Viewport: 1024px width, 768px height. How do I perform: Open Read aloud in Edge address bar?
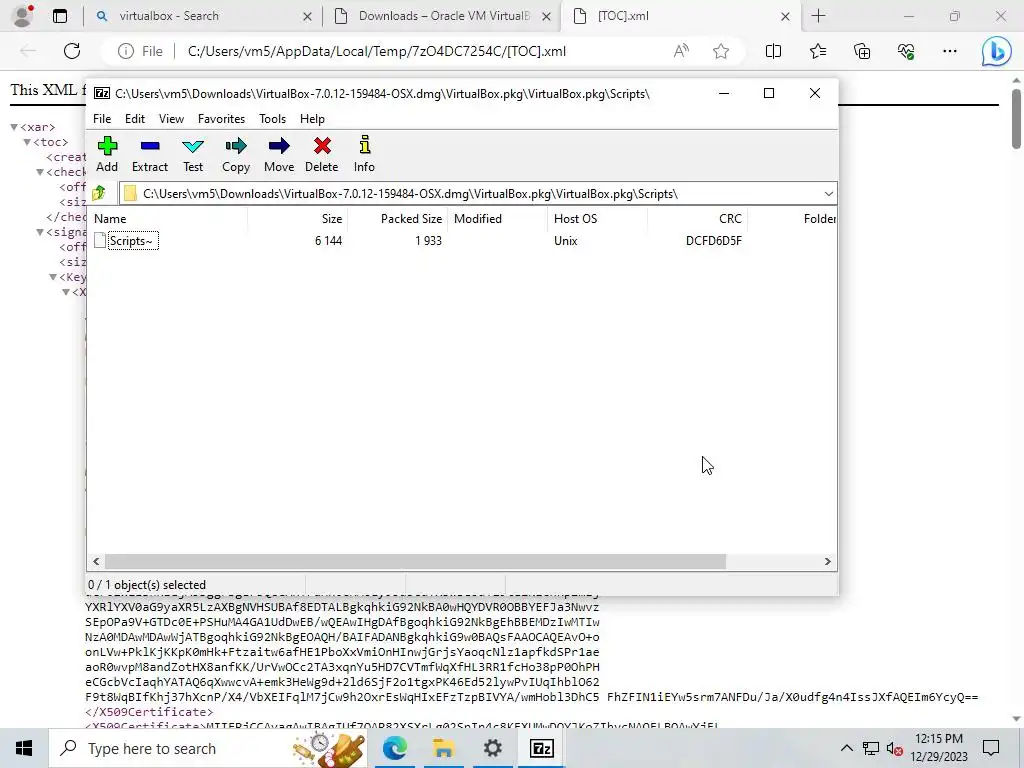click(x=681, y=51)
